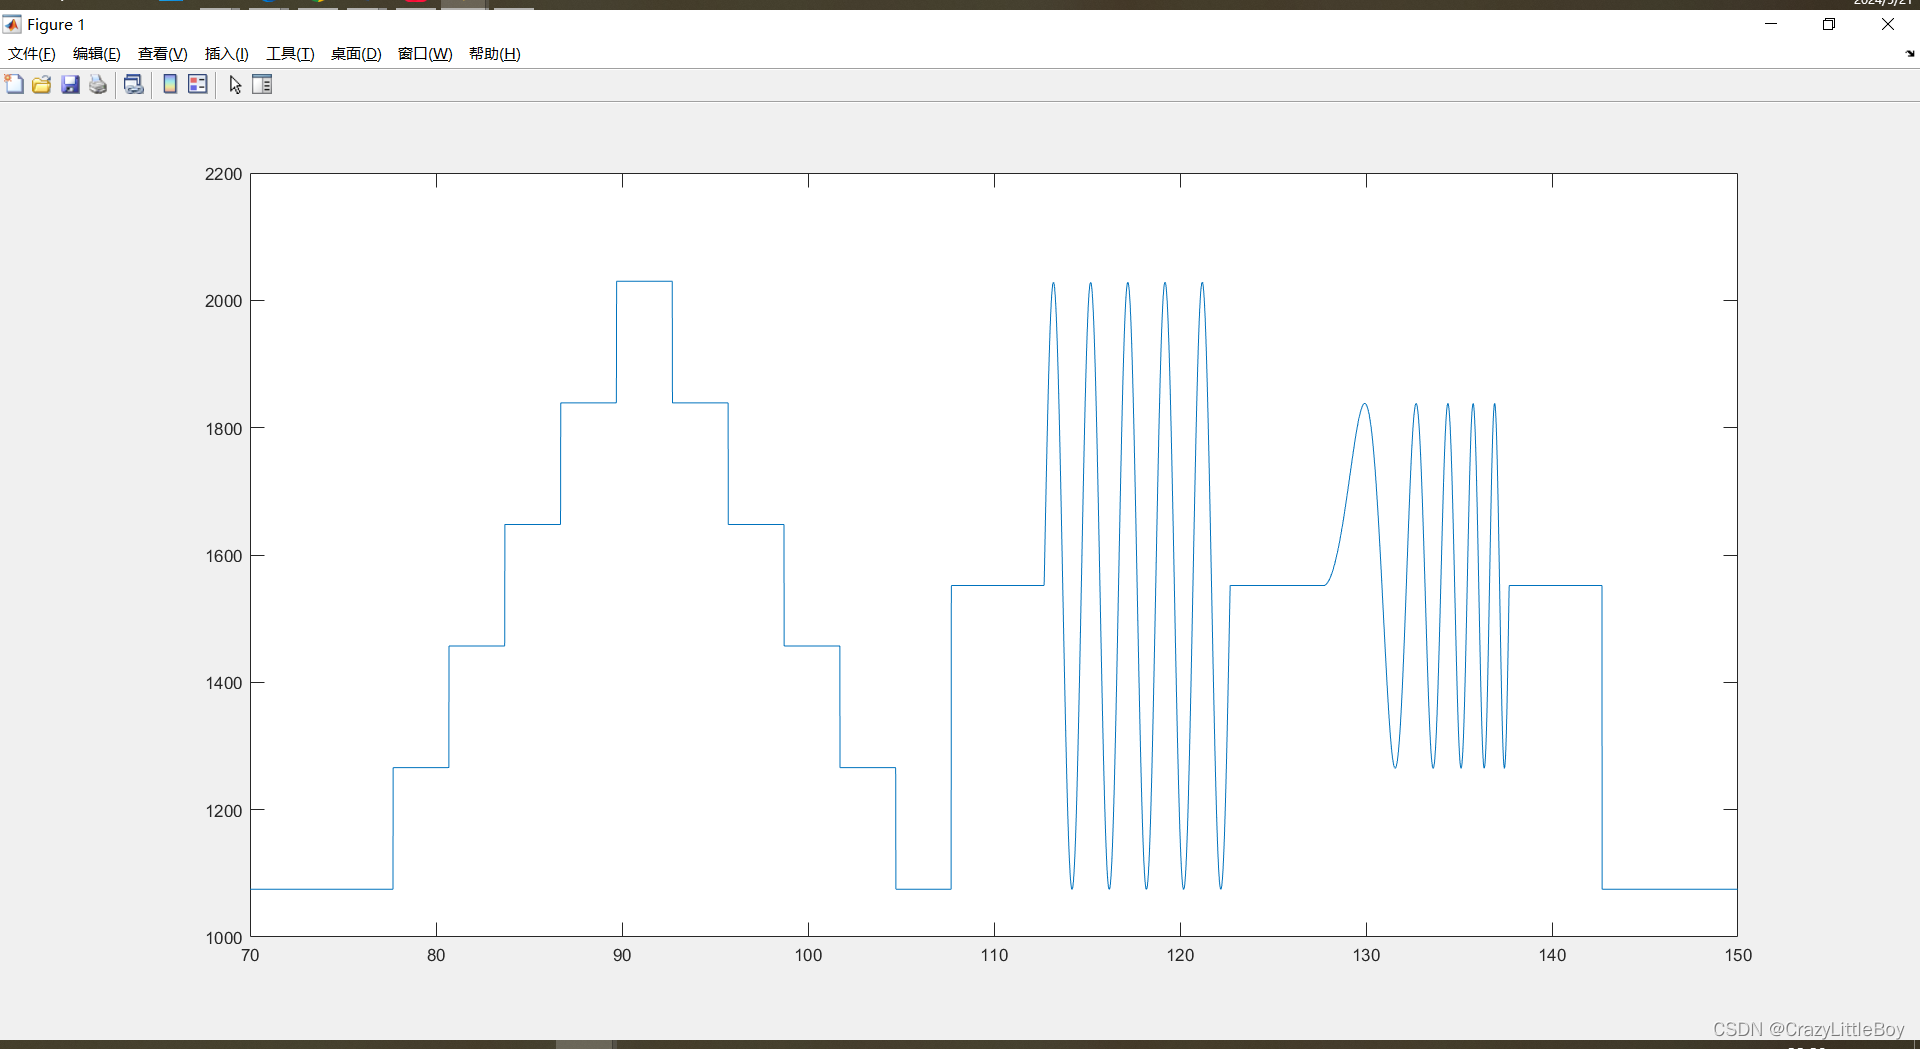Print the figure using the printer icon
Image resolution: width=1920 pixels, height=1049 pixels.
[98, 84]
